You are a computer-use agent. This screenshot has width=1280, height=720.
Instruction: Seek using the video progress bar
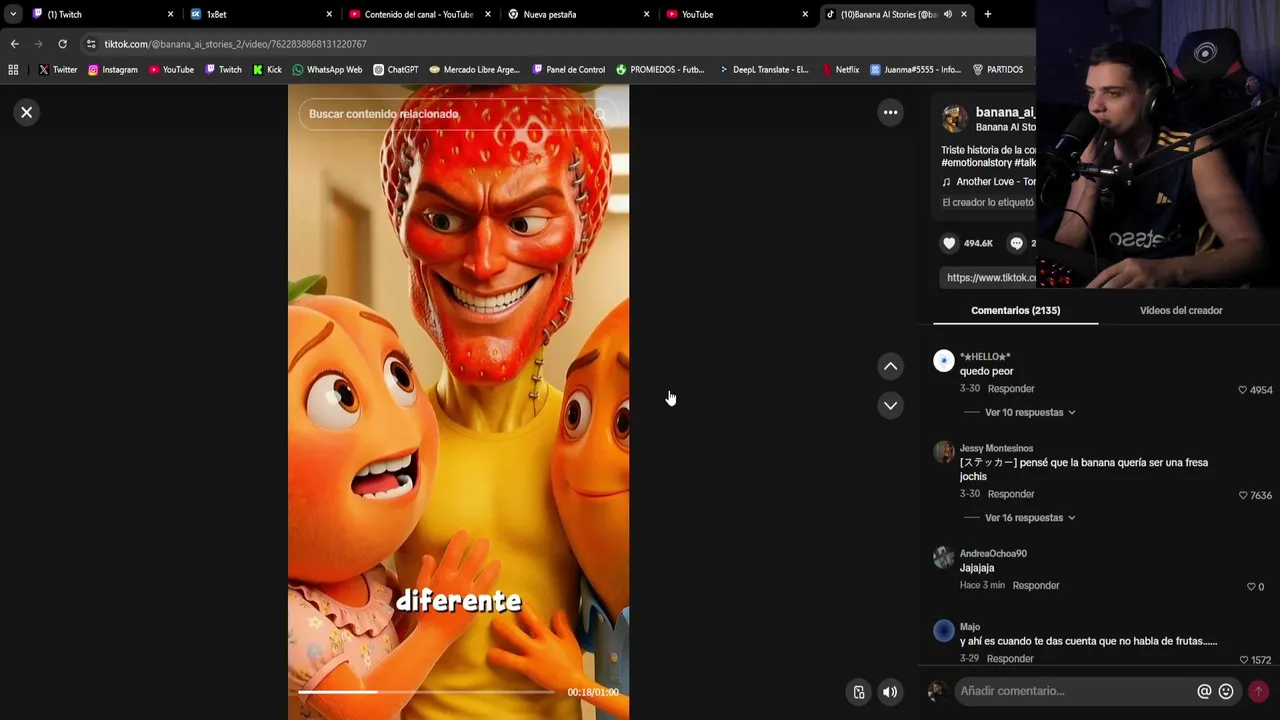point(427,692)
